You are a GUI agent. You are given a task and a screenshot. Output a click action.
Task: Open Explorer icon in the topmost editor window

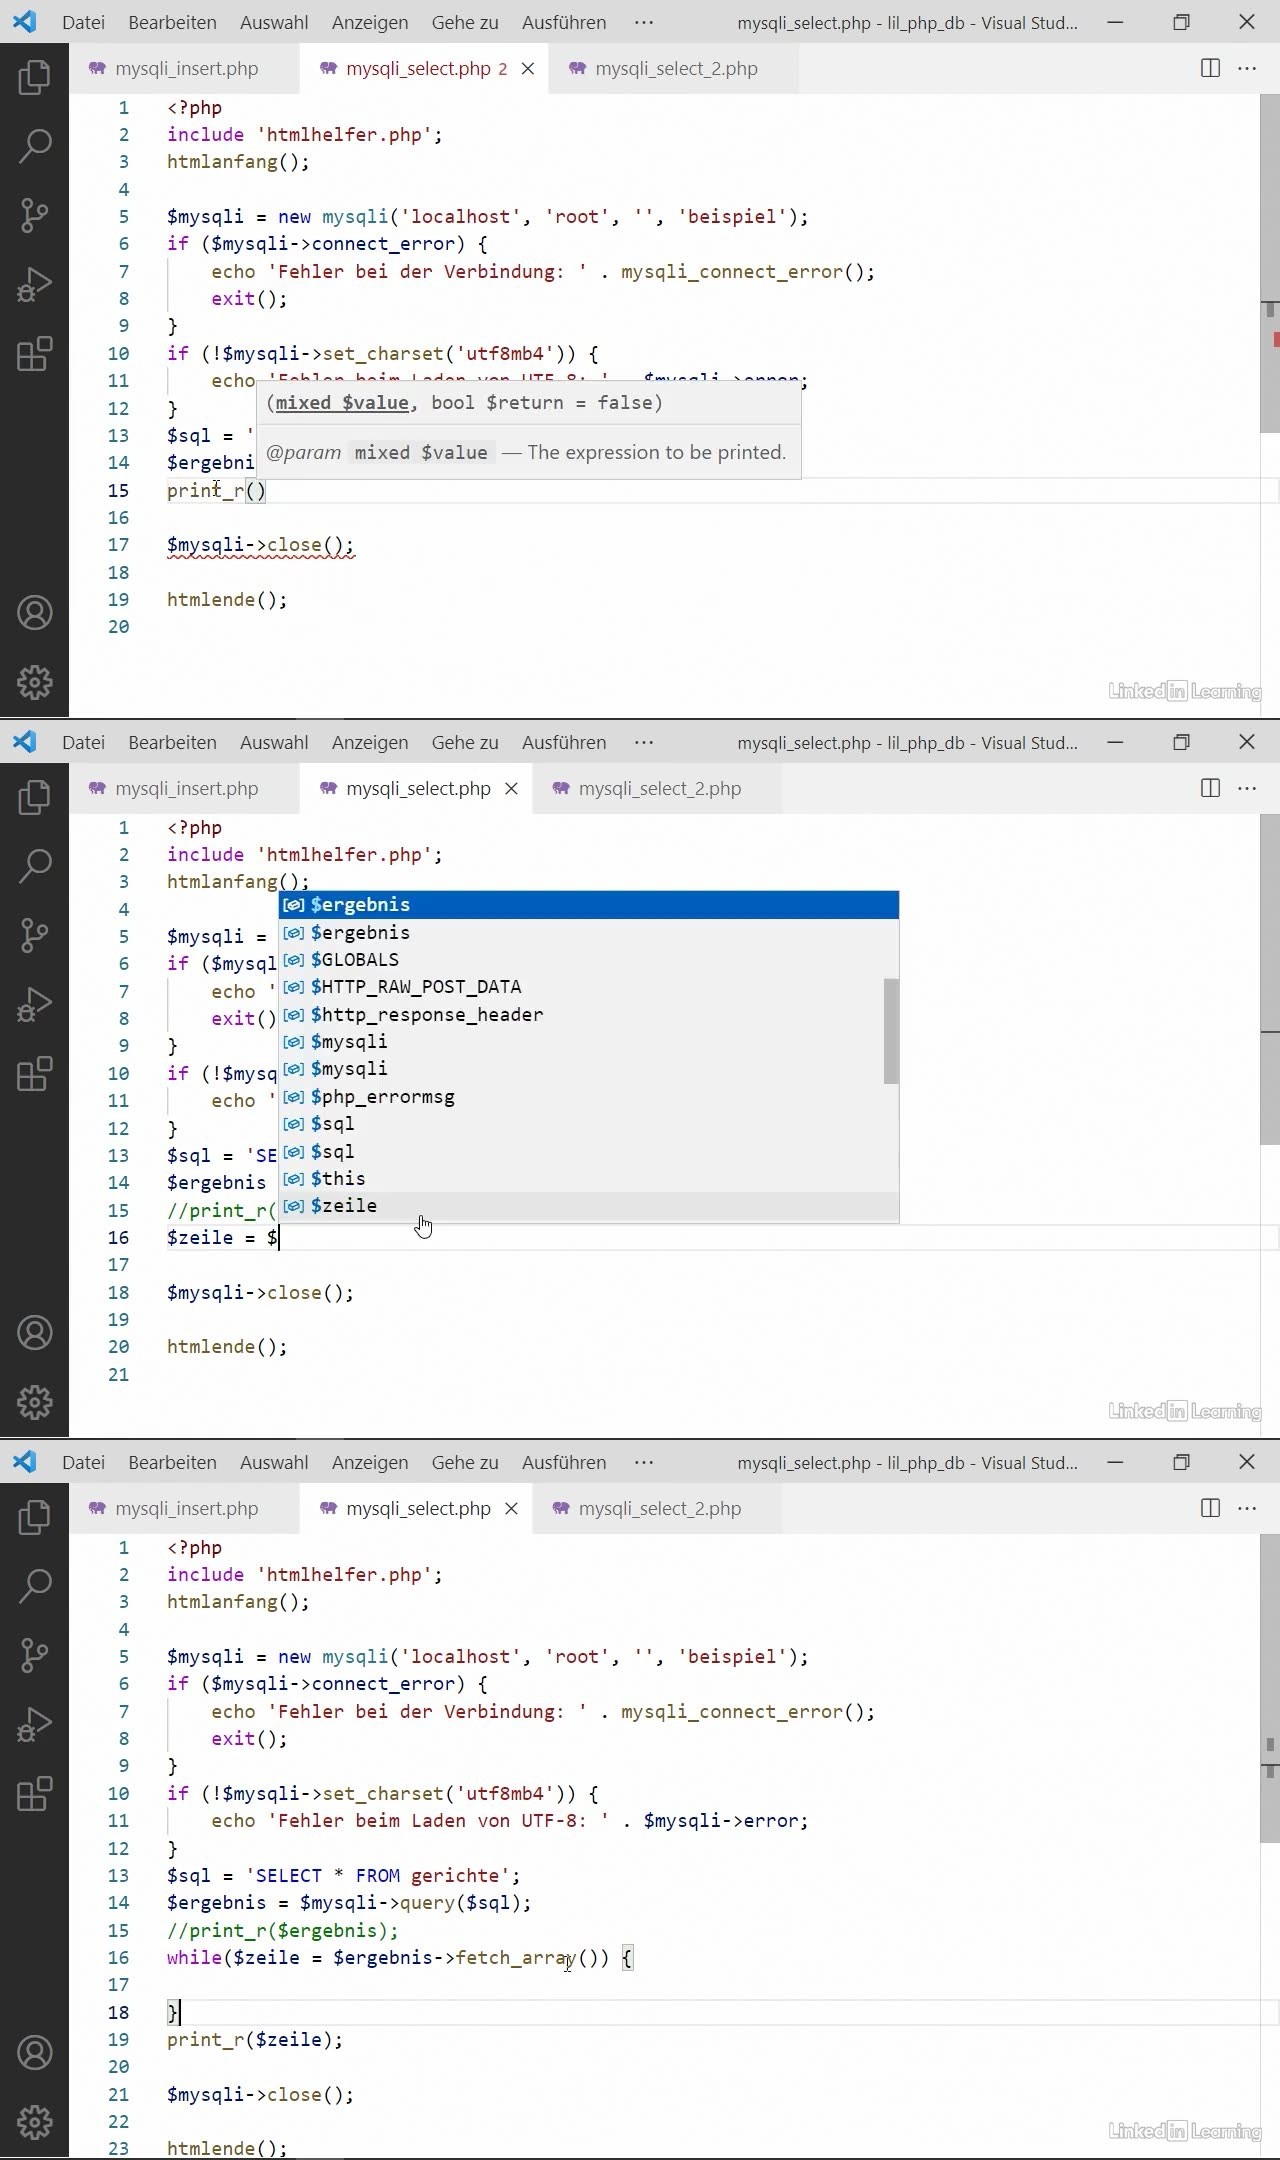[34, 77]
